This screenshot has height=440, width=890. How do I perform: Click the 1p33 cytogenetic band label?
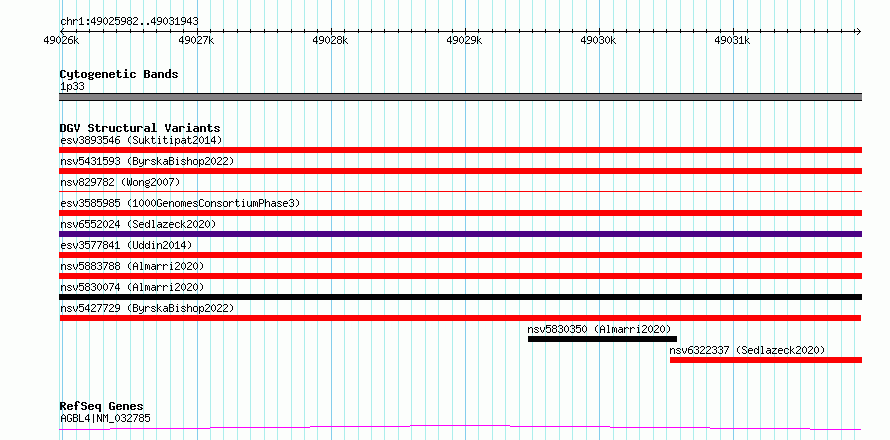[72, 87]
